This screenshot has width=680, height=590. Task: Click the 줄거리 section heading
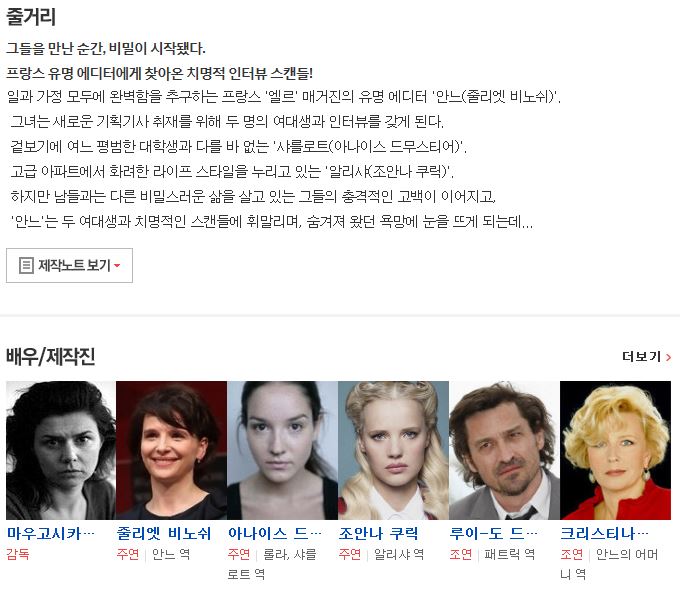click(x=31, y=16)
